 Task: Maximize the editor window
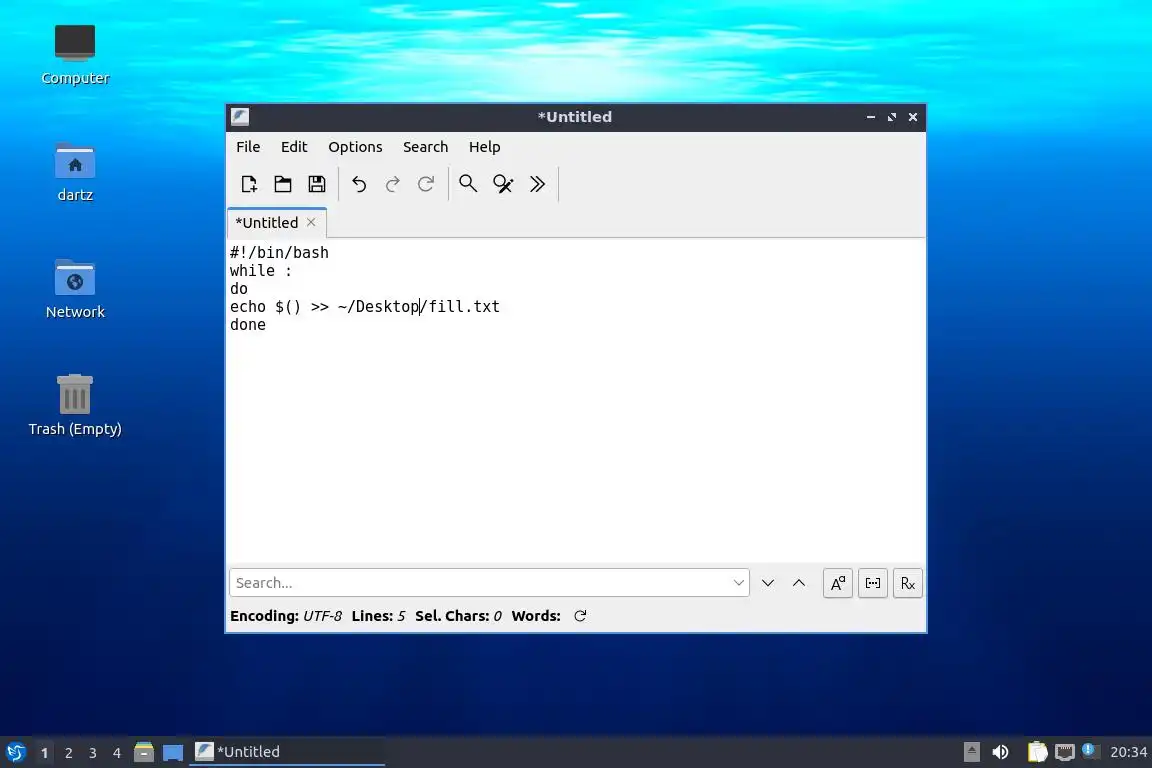892,117
